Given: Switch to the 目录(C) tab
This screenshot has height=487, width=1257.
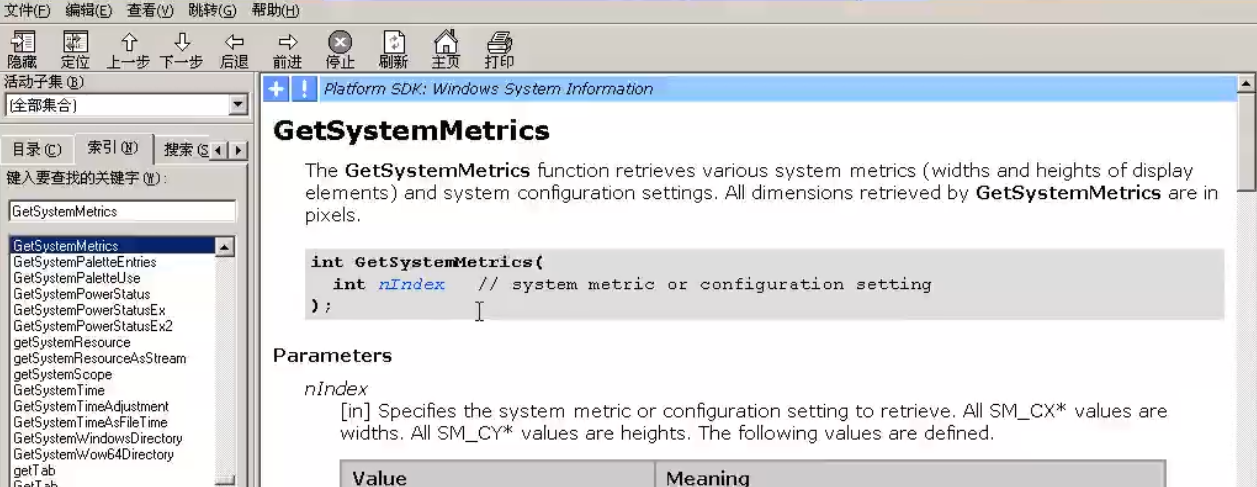Looking at the screenshot, I should [x=37, y=150].
